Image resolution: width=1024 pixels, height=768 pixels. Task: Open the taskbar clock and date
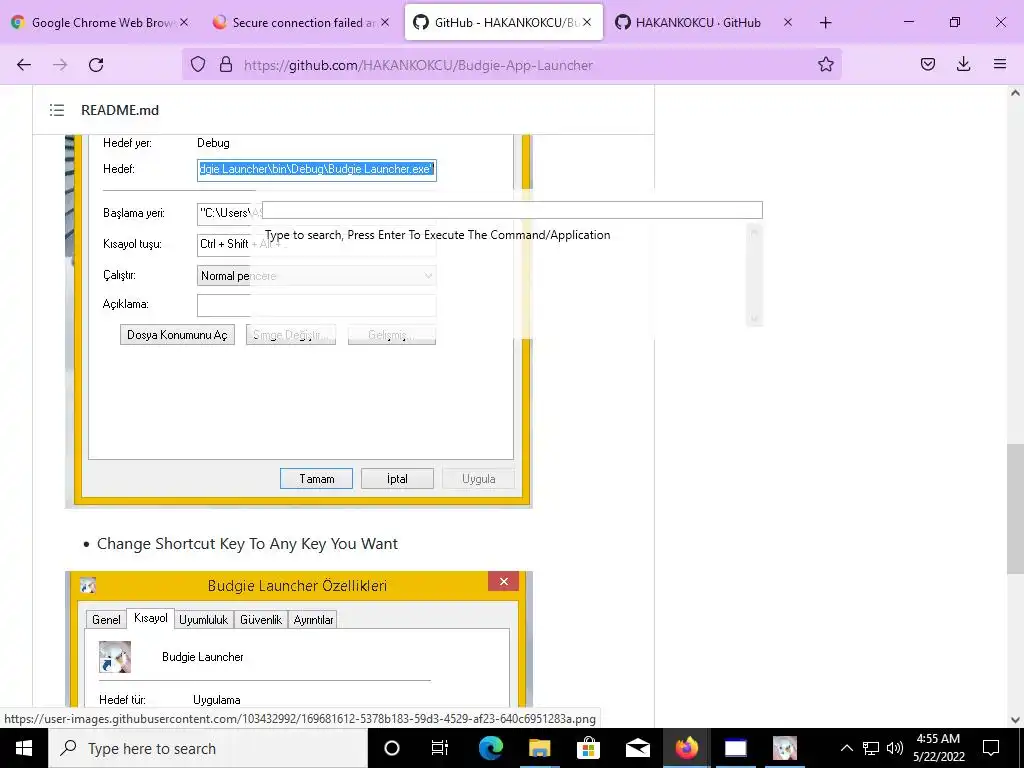pos(938,748)
